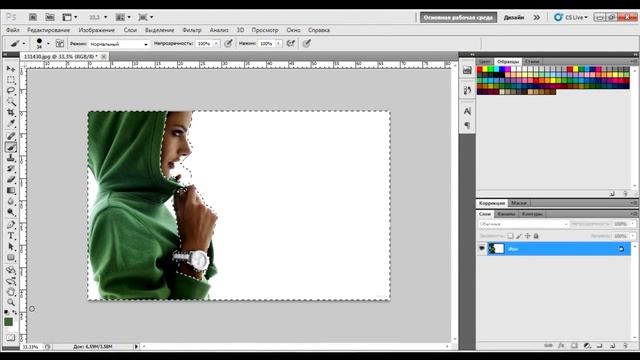
Task: Launch Mini Bridge from application bar
Action: point(50,17)
